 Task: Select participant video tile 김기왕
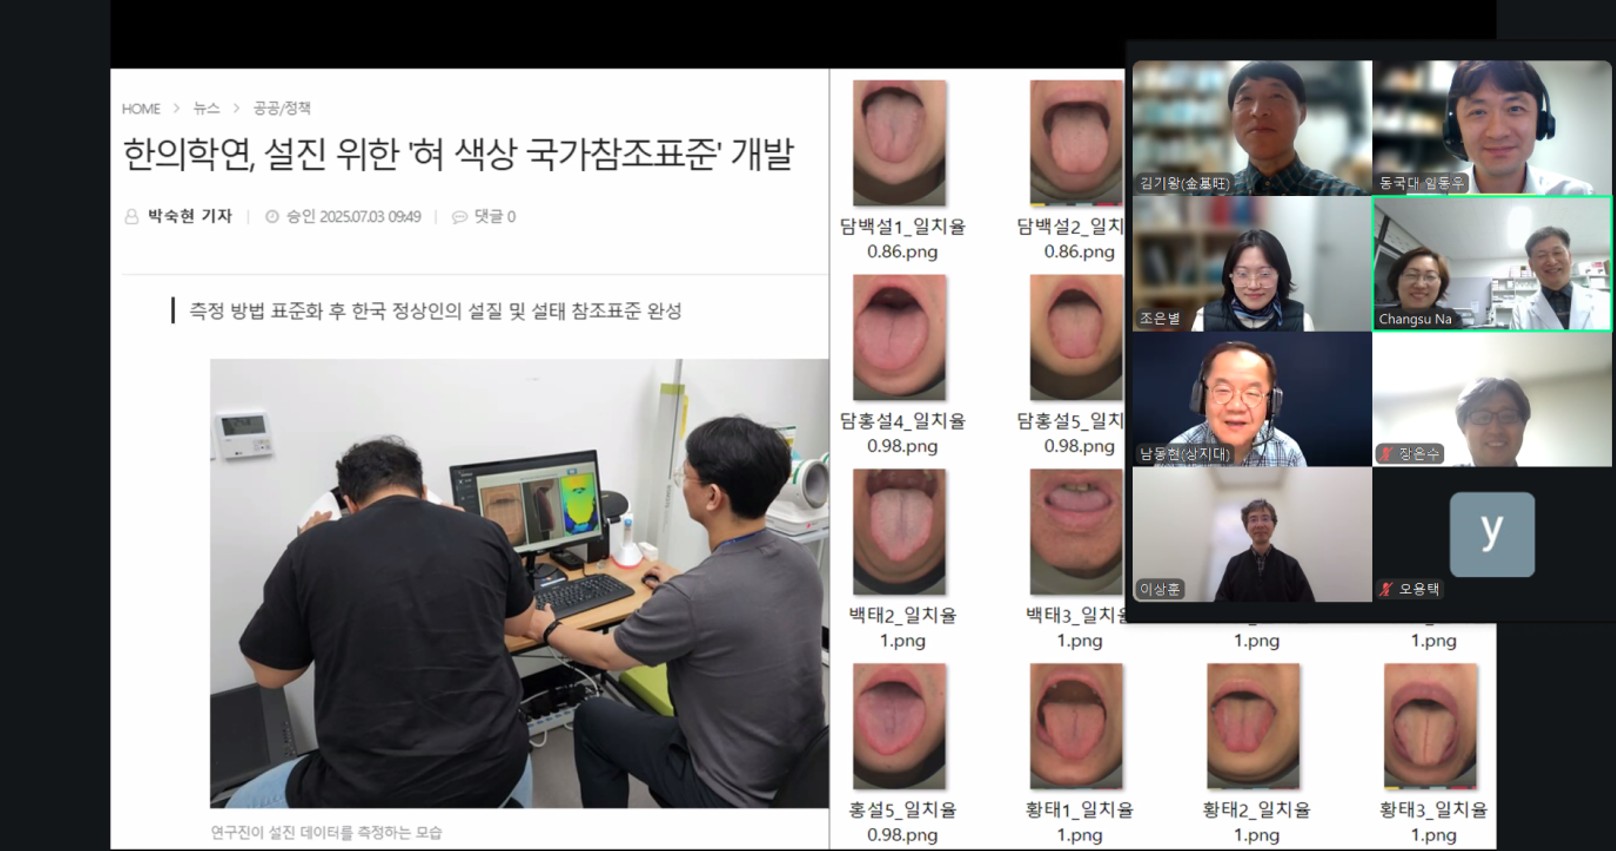pos(1252,128)
